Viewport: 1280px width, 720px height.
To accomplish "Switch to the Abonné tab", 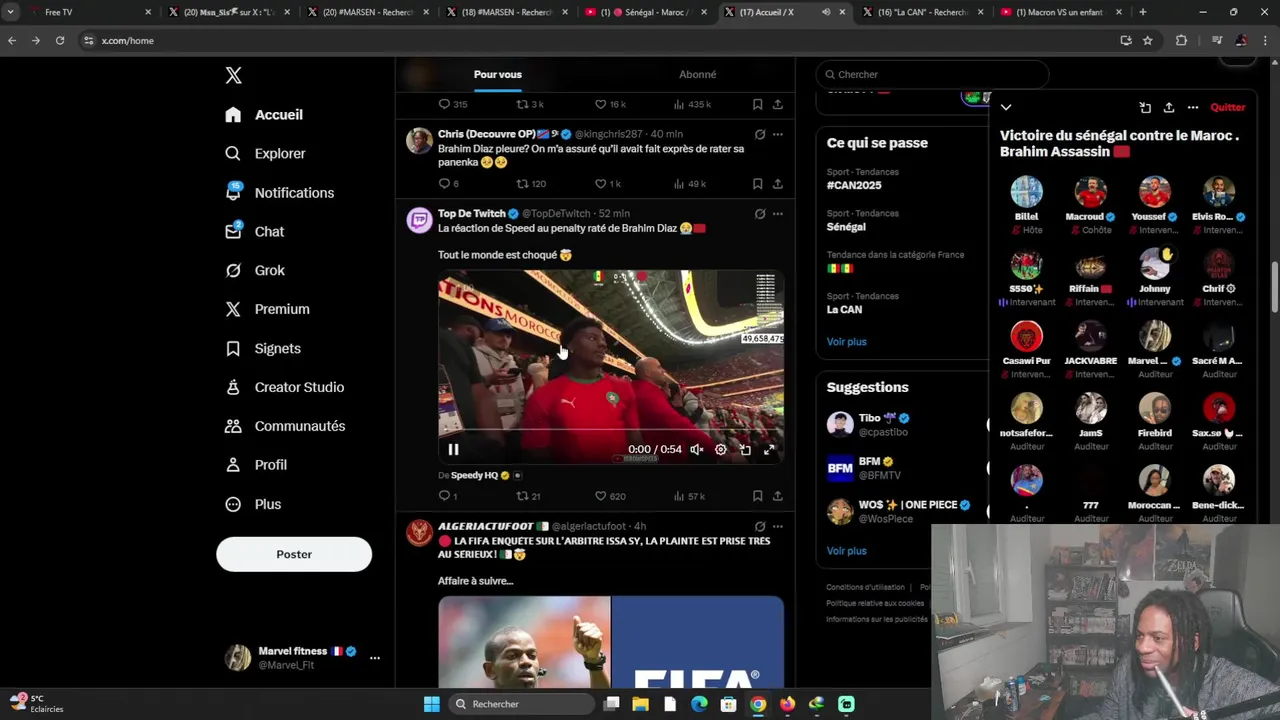I will [x=697, y=74].
